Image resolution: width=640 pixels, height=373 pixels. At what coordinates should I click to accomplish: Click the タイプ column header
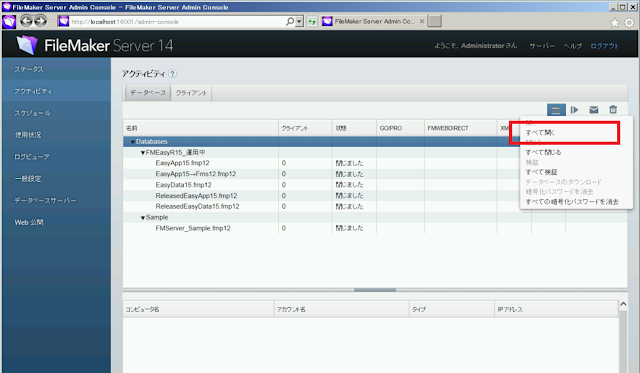tap(452, 309)
